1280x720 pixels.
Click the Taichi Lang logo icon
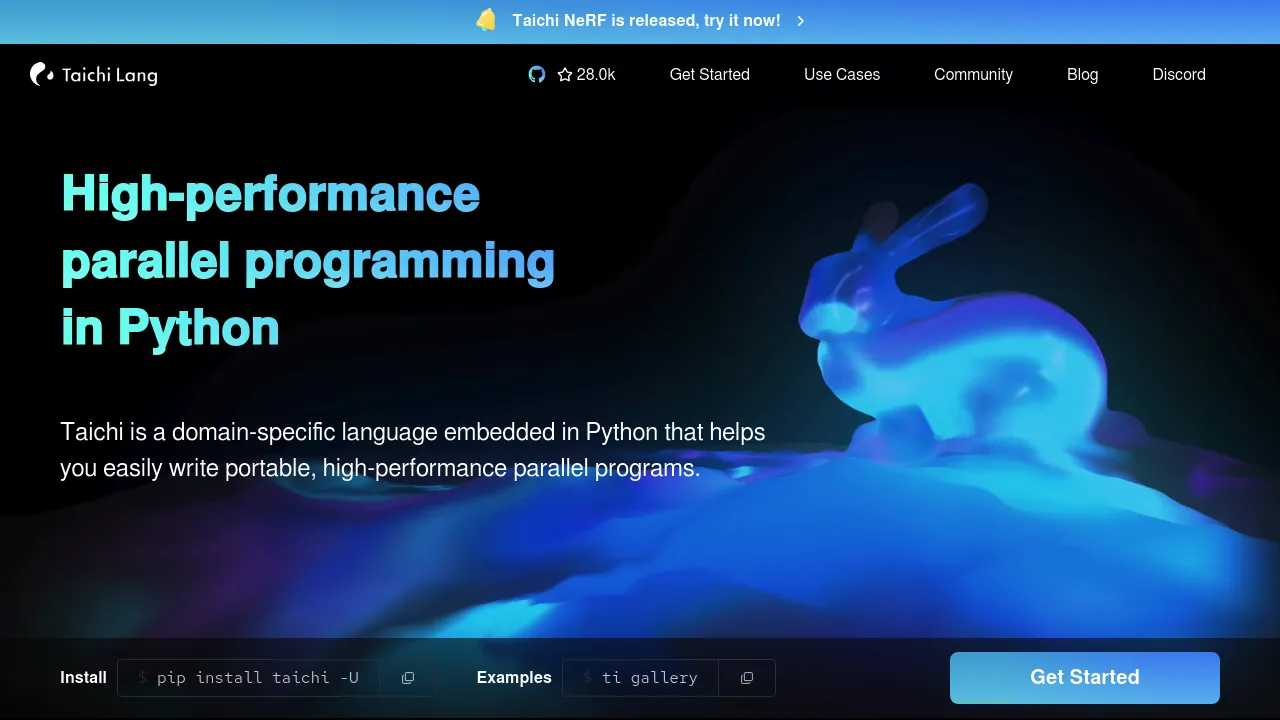pyautogui.click(x=42, y=74)
